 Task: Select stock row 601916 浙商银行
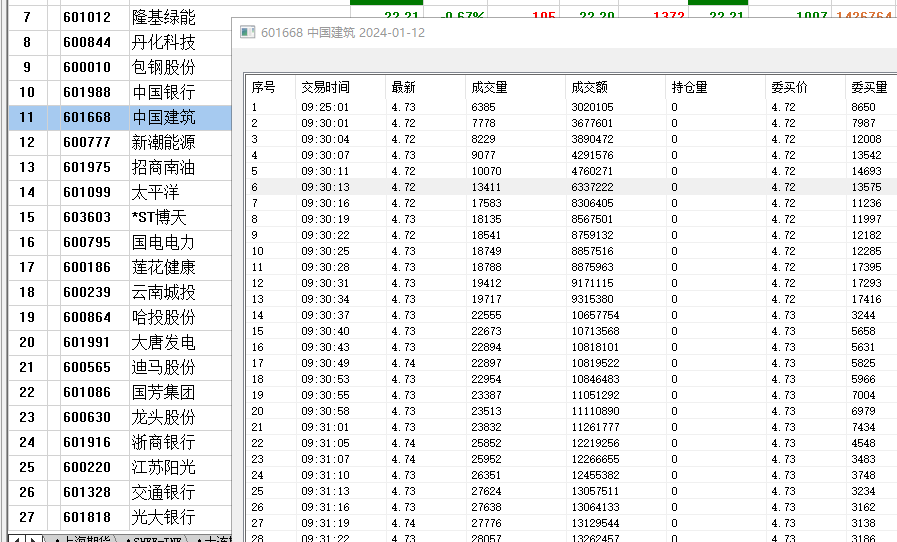tap(120, 442)
